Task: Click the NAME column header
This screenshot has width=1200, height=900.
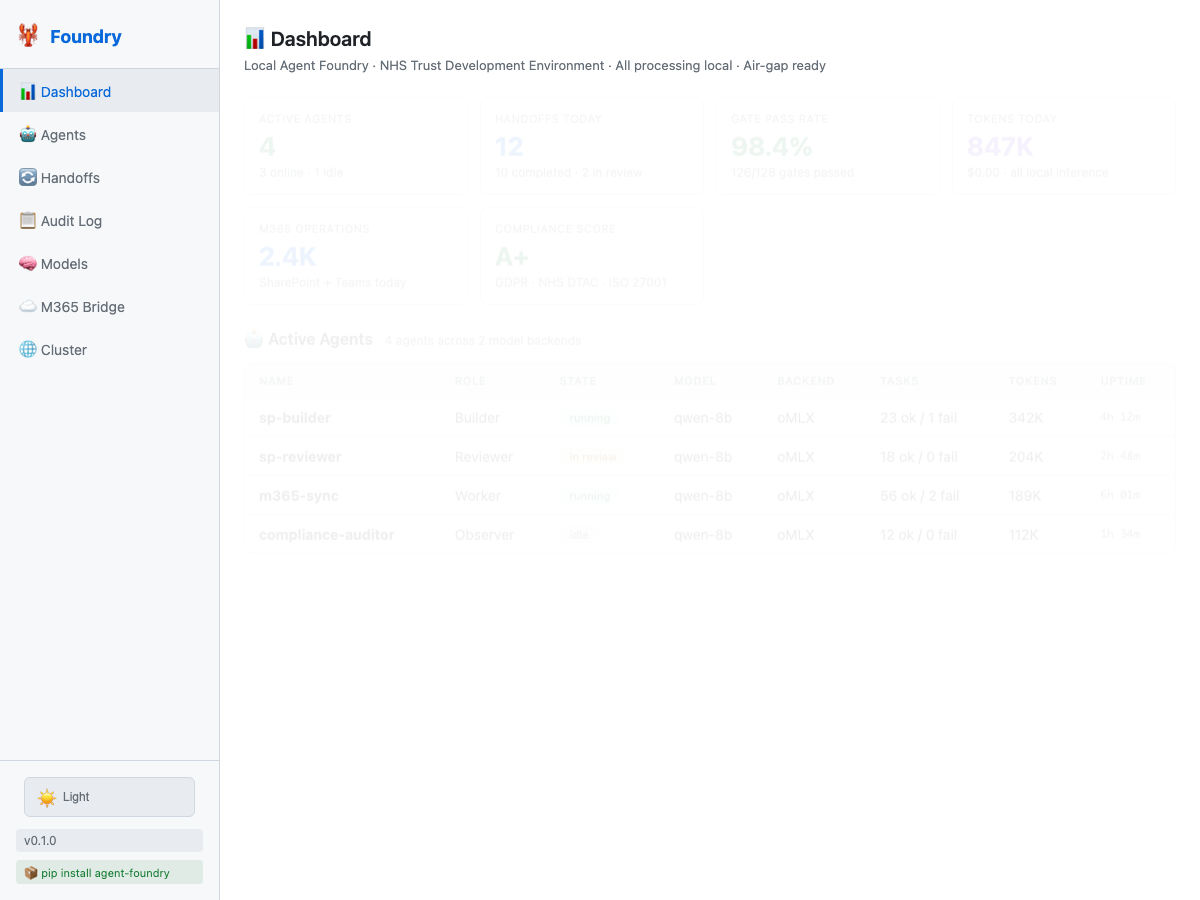Action: click(277, 381)
